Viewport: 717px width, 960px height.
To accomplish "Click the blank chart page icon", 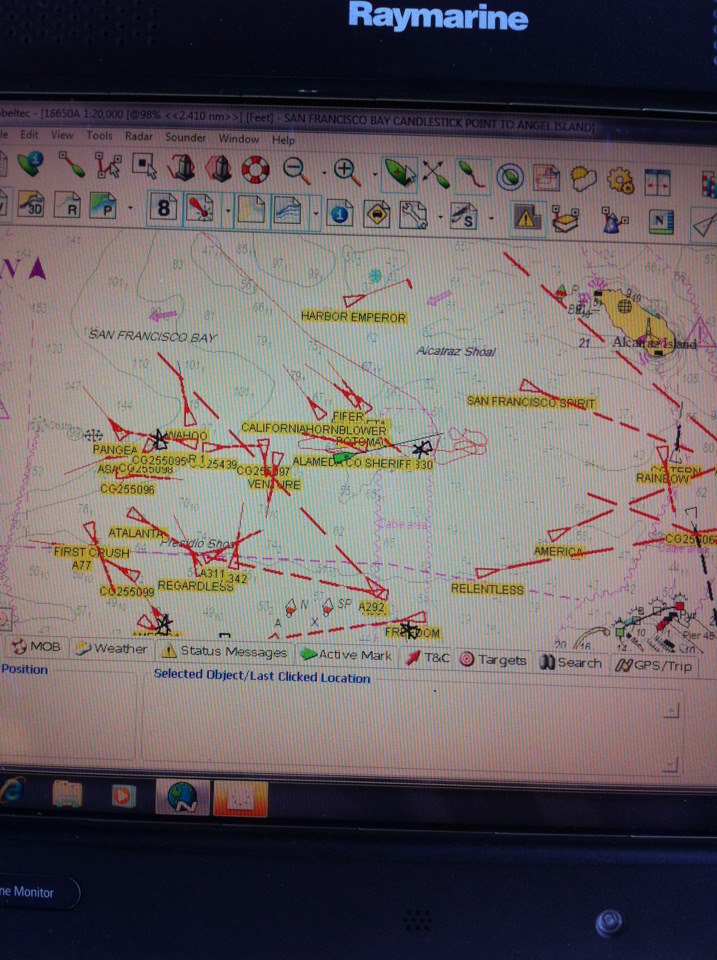I will click(250, 210).
